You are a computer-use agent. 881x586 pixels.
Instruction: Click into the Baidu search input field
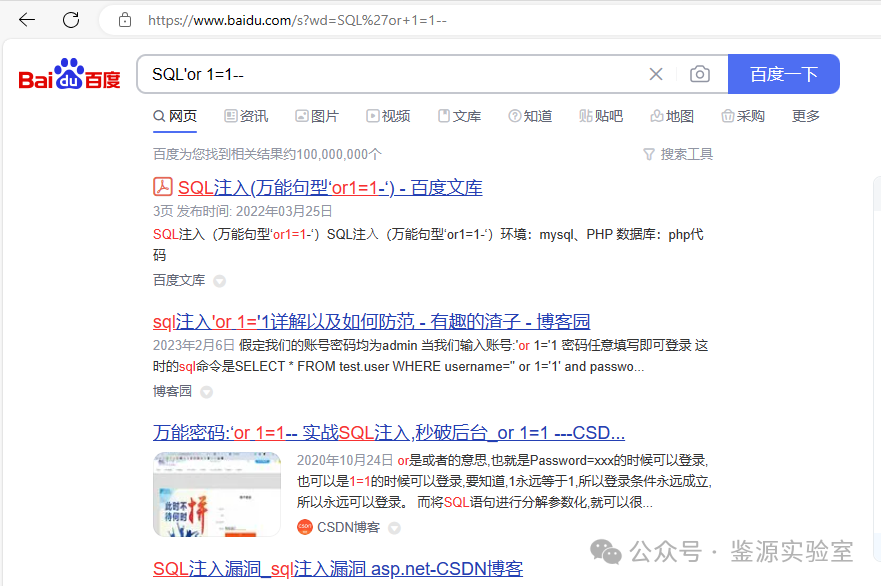click(x=390, y=74)
